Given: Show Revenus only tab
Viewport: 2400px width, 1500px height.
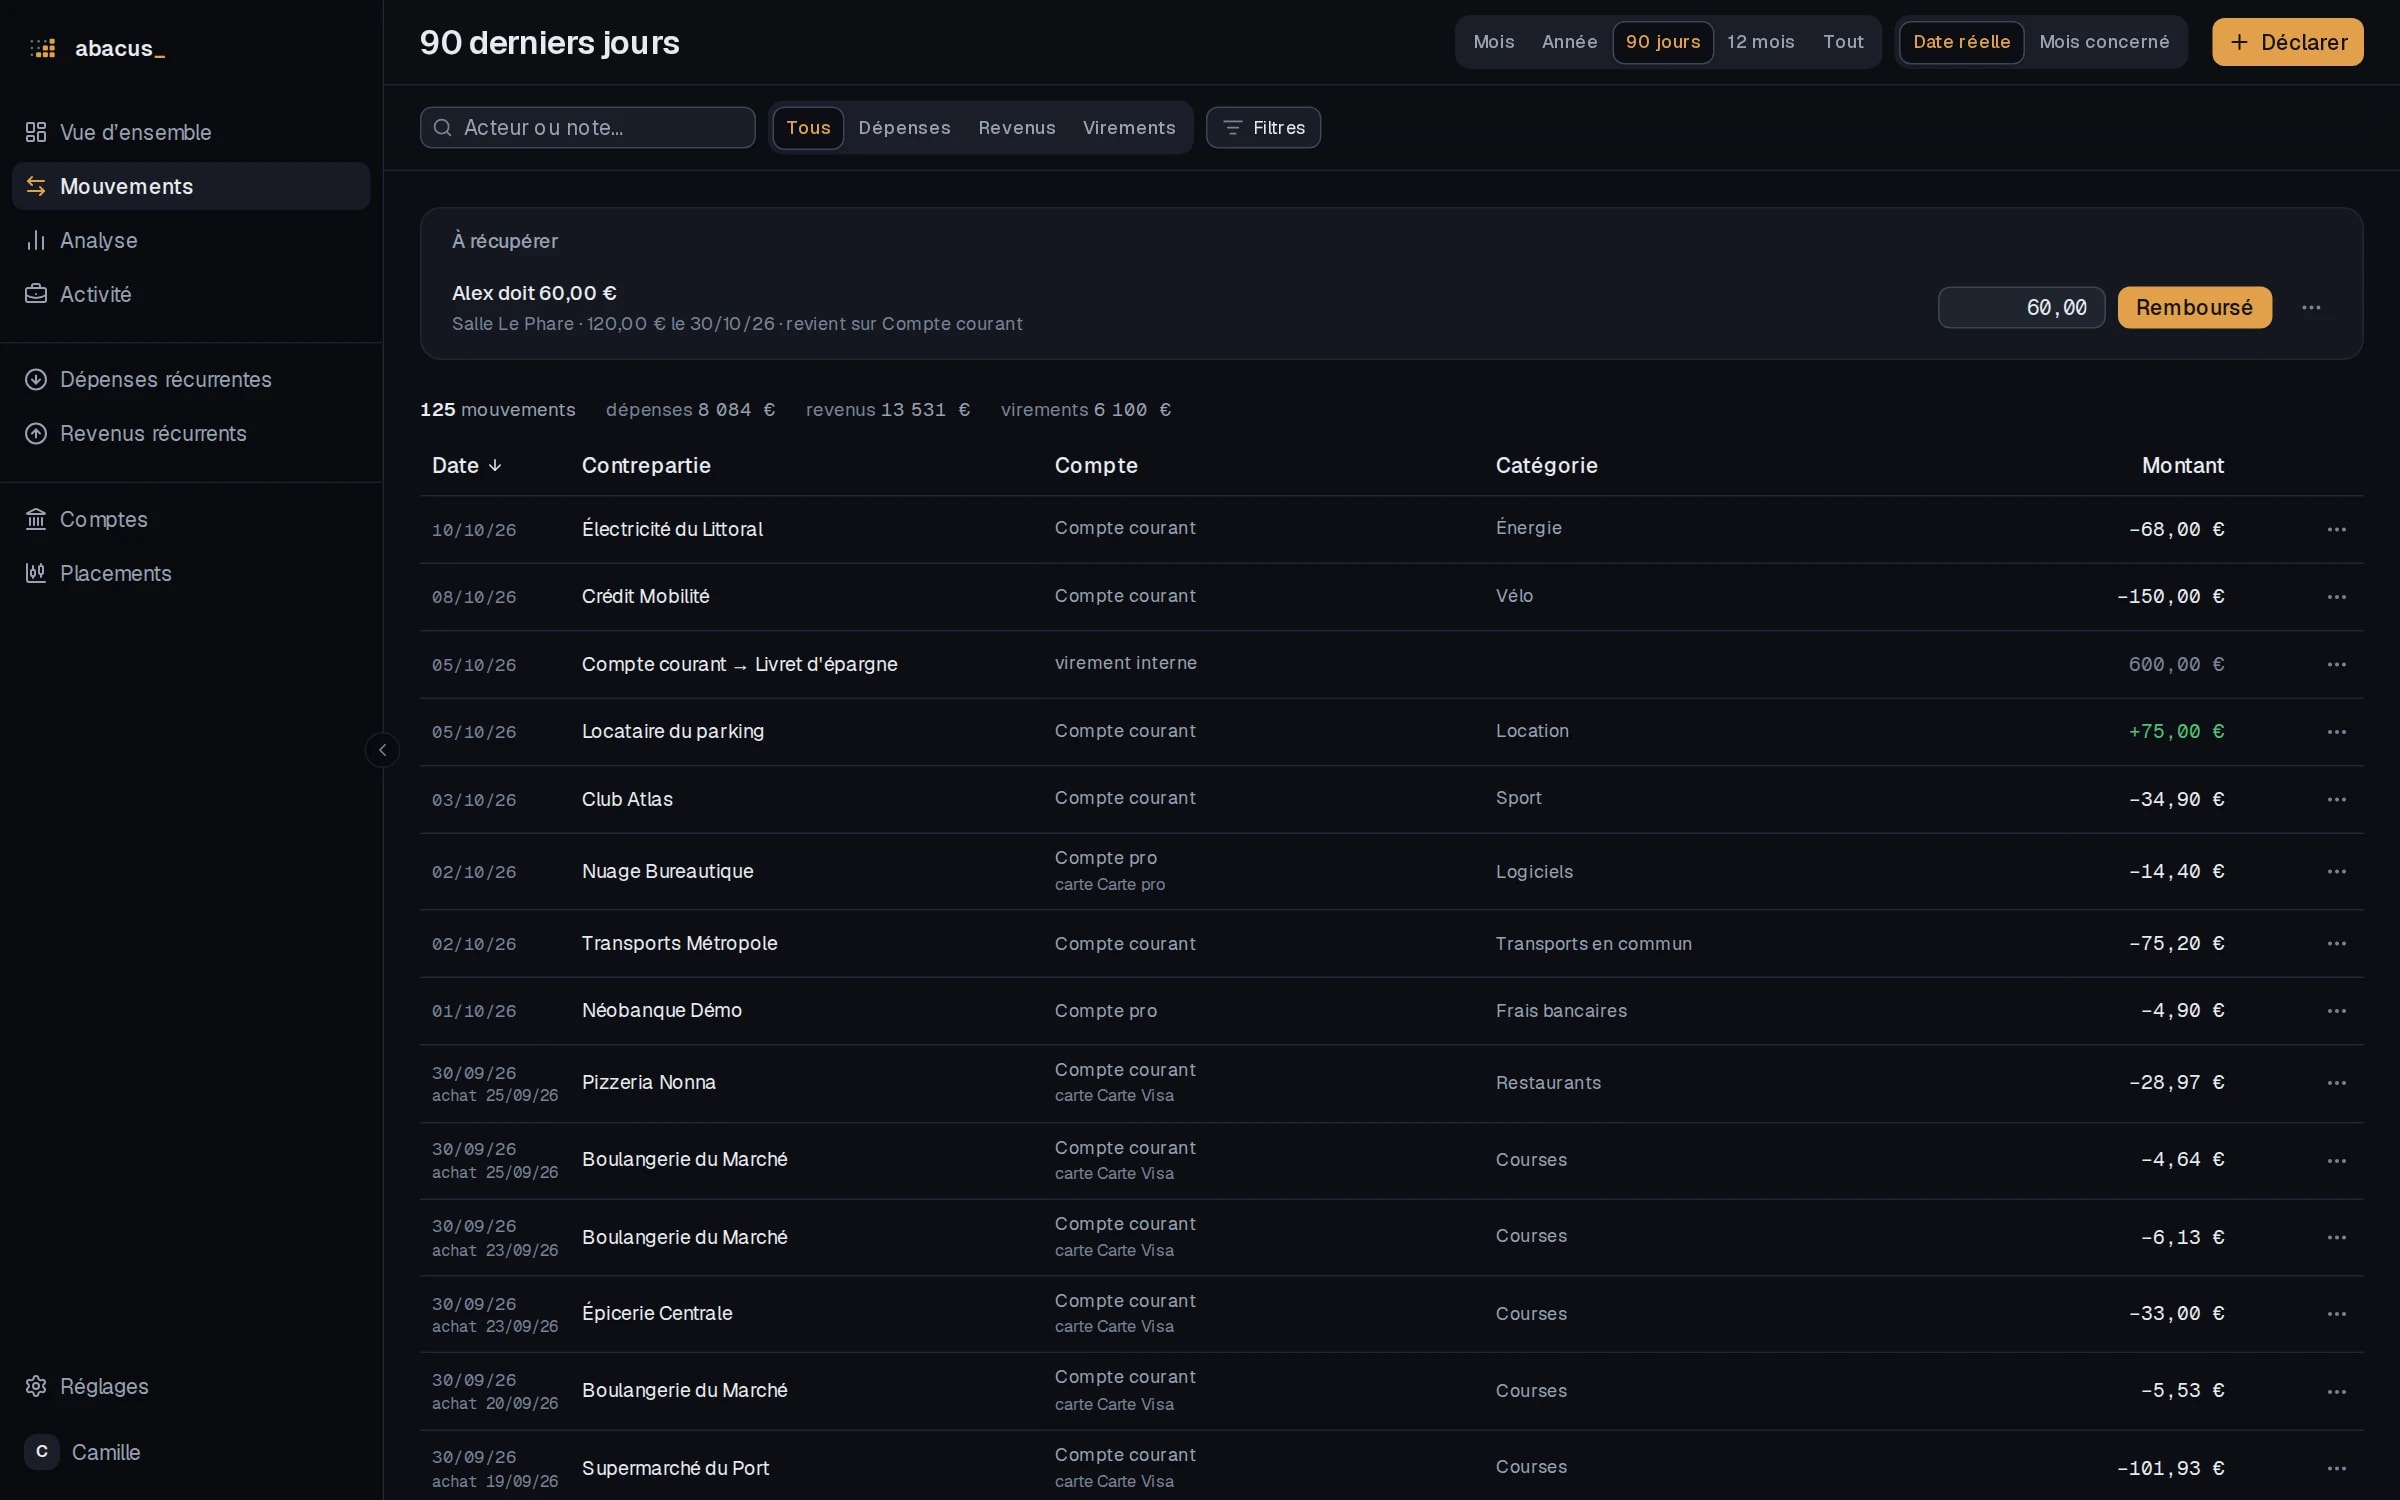Looking at the screenshot, I should click(1016, 128).
